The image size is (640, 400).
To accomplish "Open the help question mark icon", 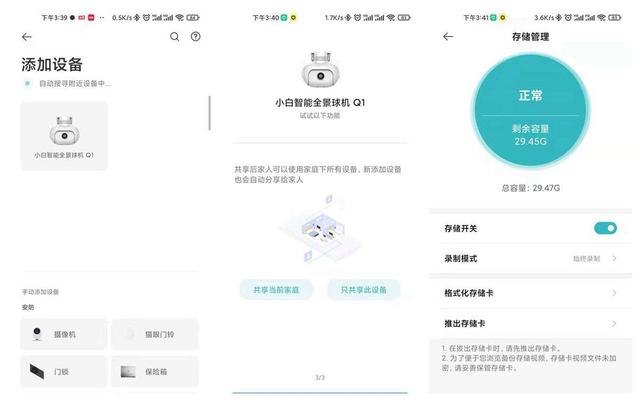I will point(196,37).
